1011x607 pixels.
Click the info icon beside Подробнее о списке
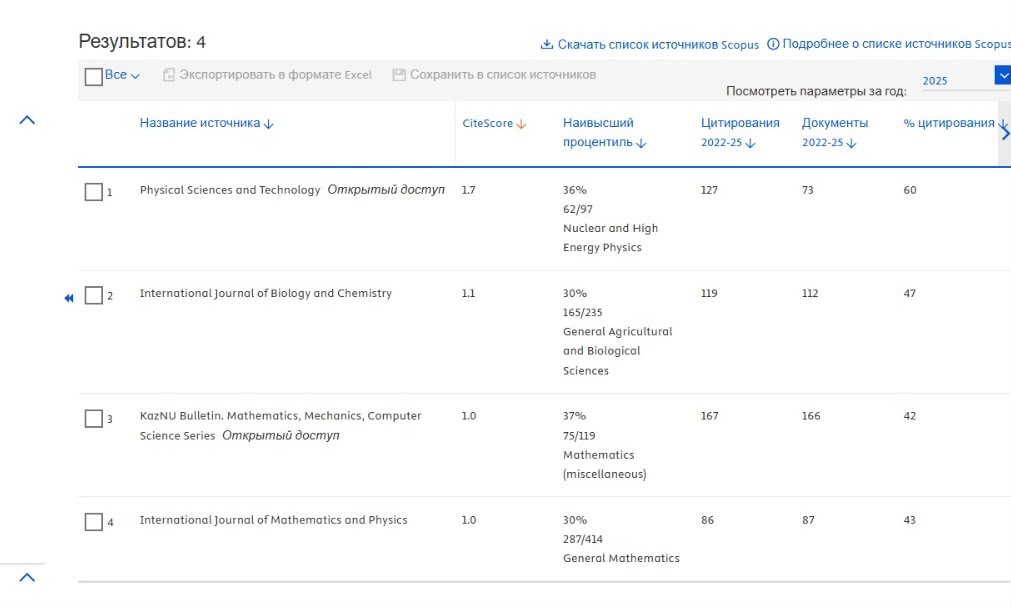(x=772, y=44)
